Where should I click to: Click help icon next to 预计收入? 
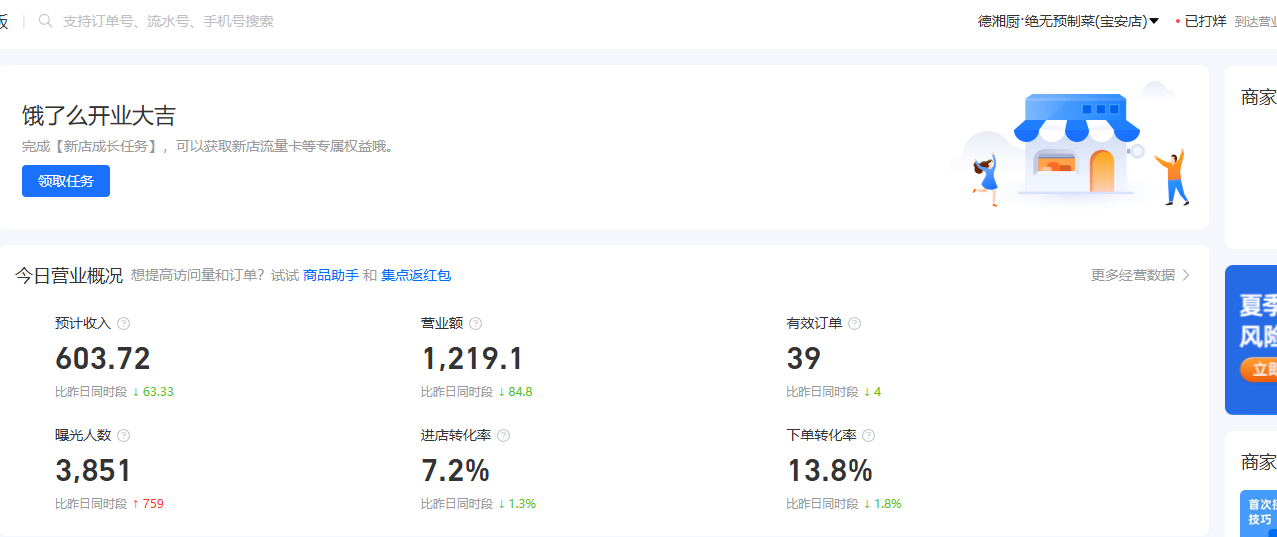pyautogui.click(x=124, y=323)
